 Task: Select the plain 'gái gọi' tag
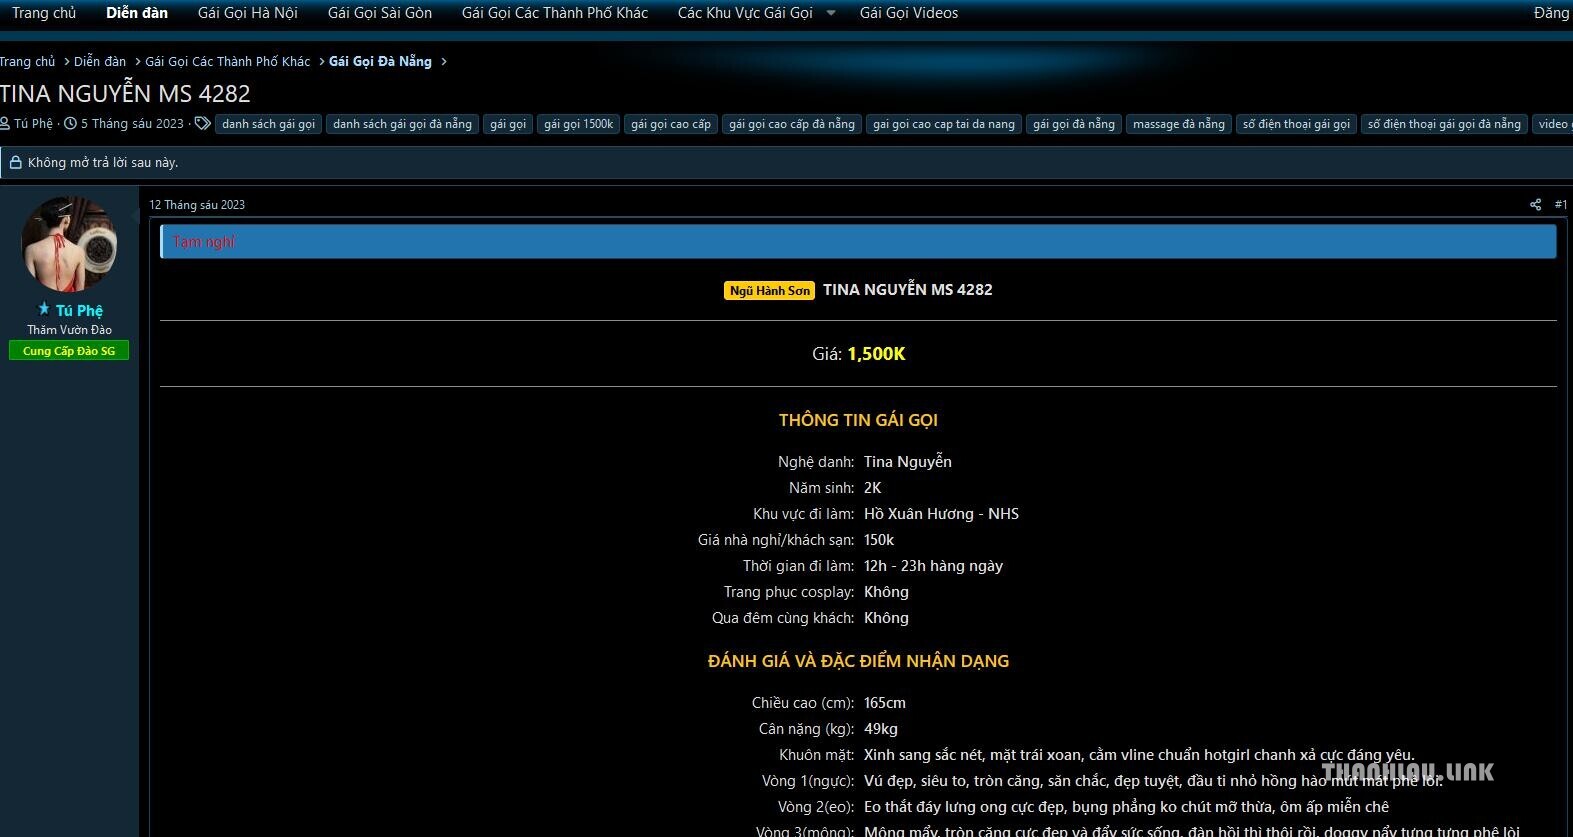(508, 124)
